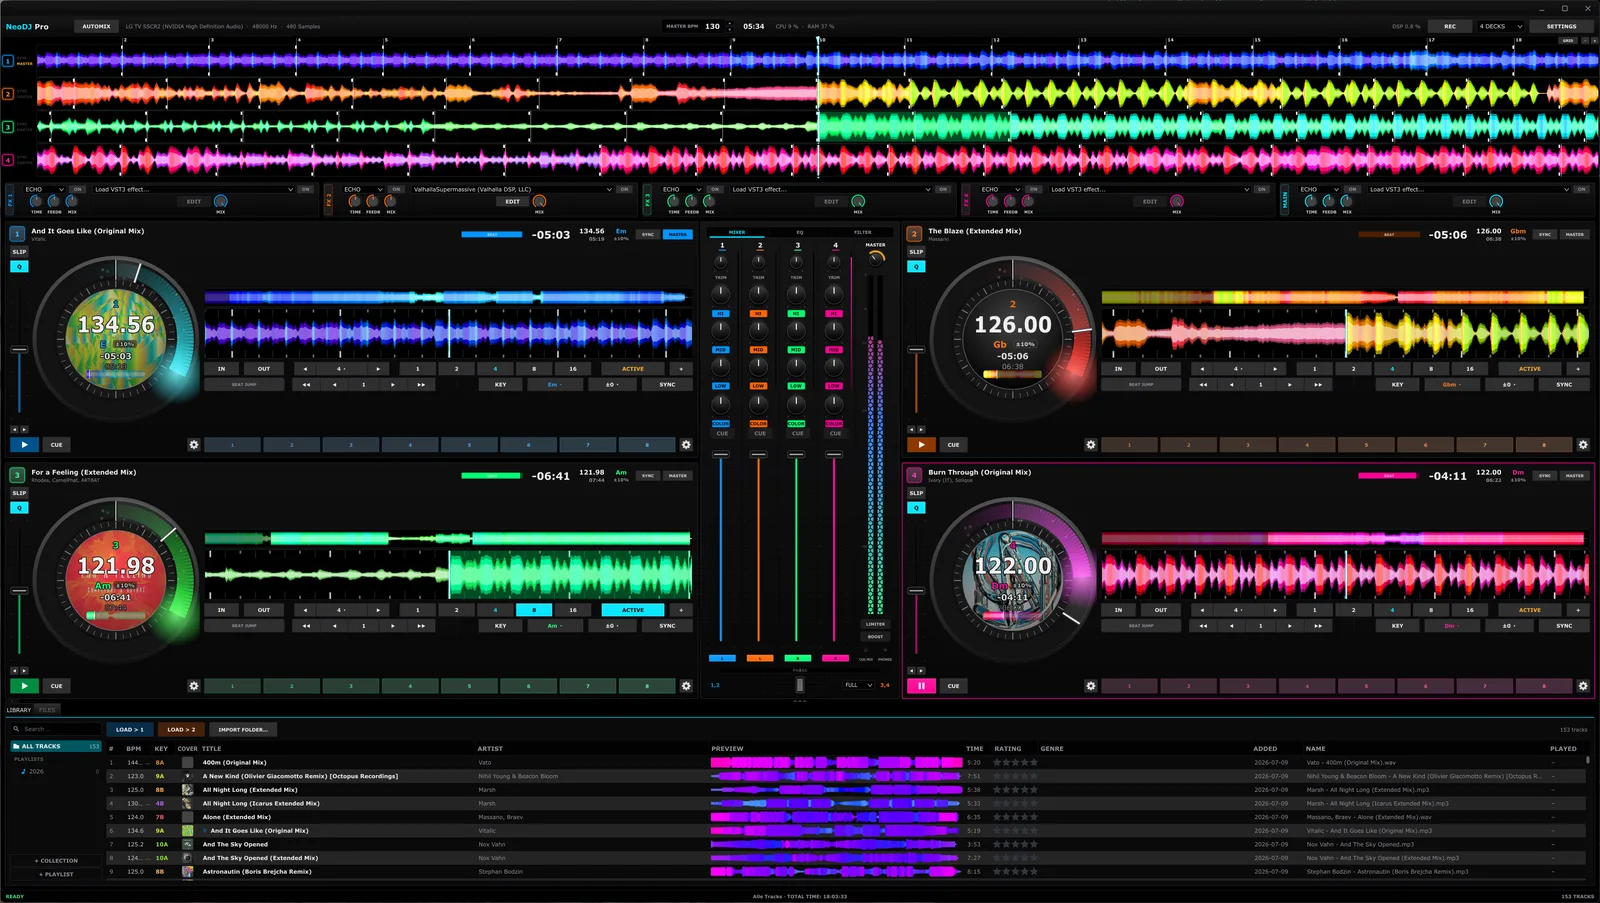Enable headphone CUE for mixer channel 2
The width and height of the screenshot is (1600, 903).
click(759, 434)
